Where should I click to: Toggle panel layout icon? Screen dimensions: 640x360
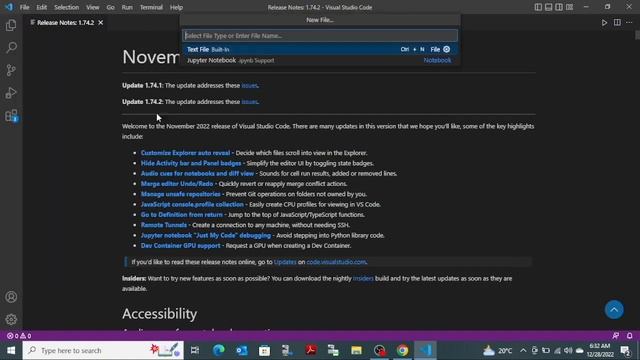(x=549, y=7)
